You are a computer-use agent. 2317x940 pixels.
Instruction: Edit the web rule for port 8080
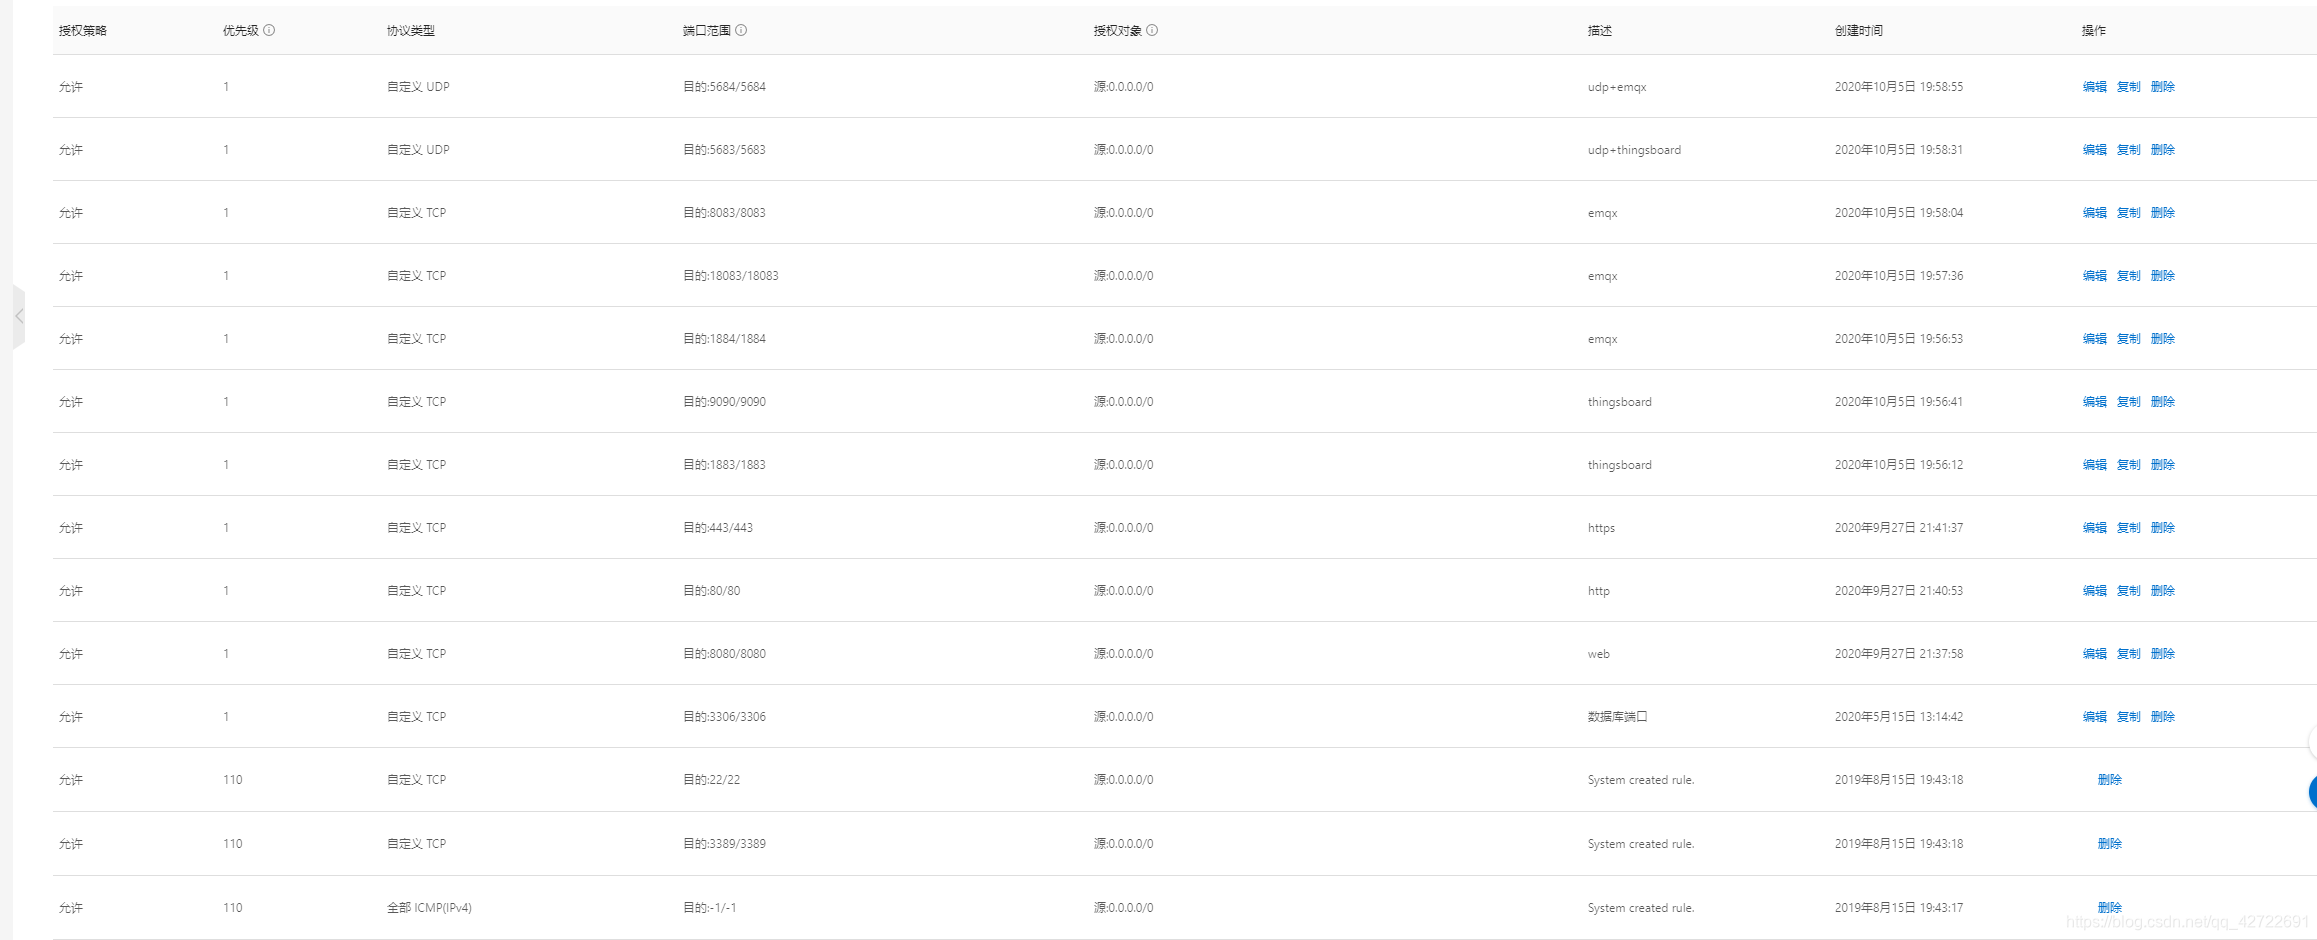tap(2094, 654)
